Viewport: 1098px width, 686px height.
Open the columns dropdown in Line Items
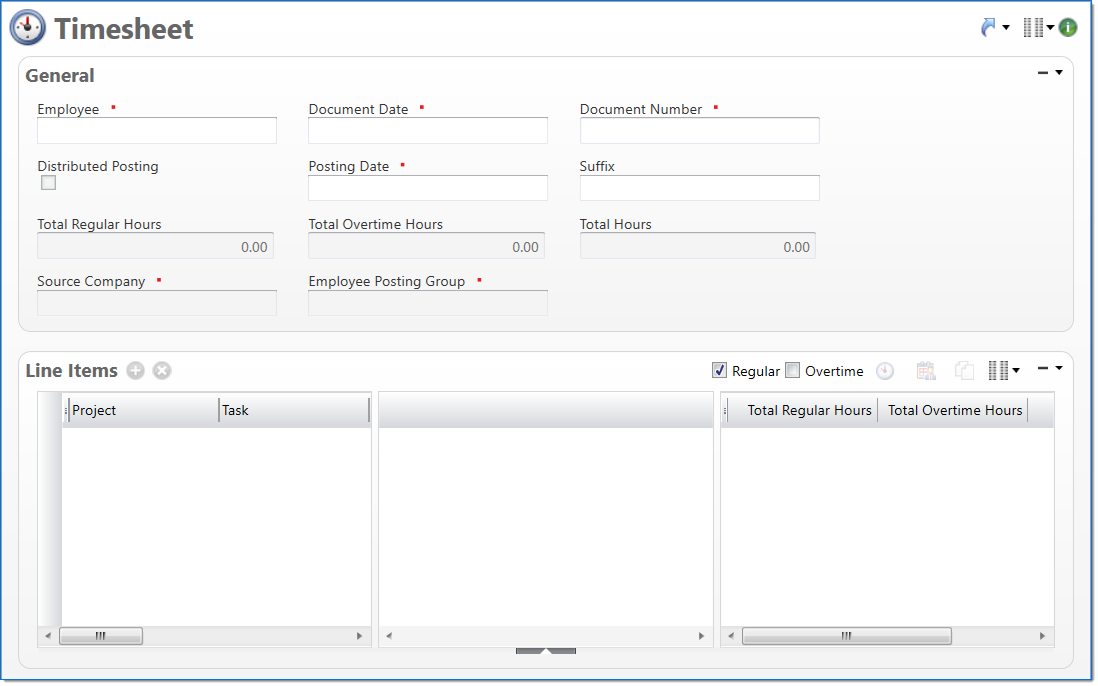tap(1003, 371)
